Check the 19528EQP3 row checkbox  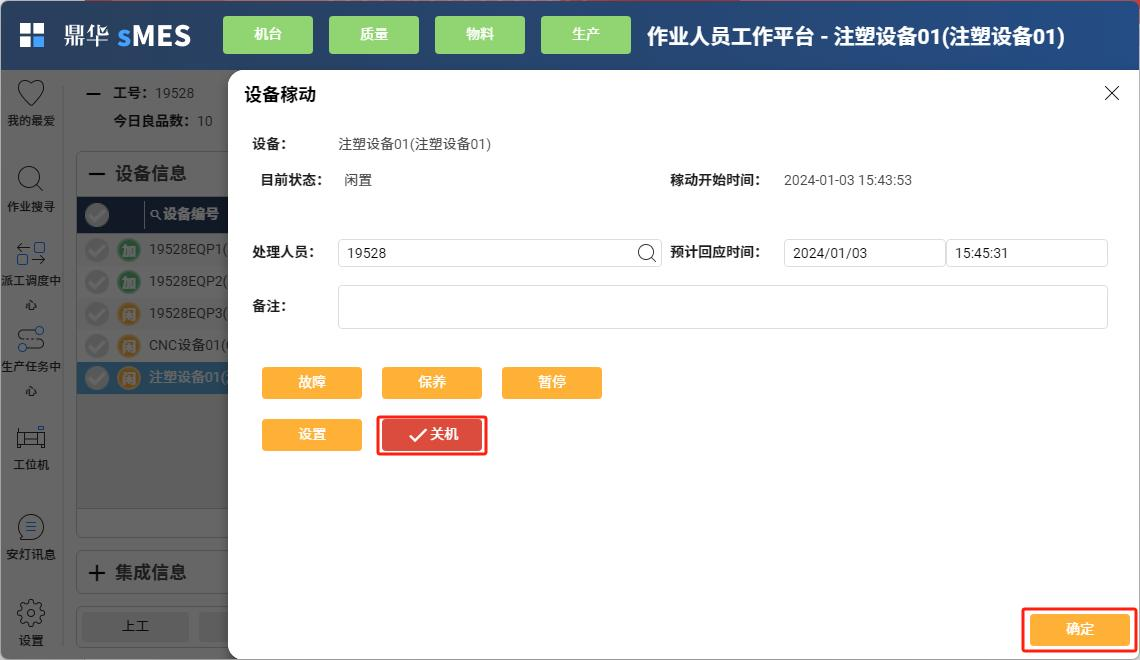click(97, 314)
